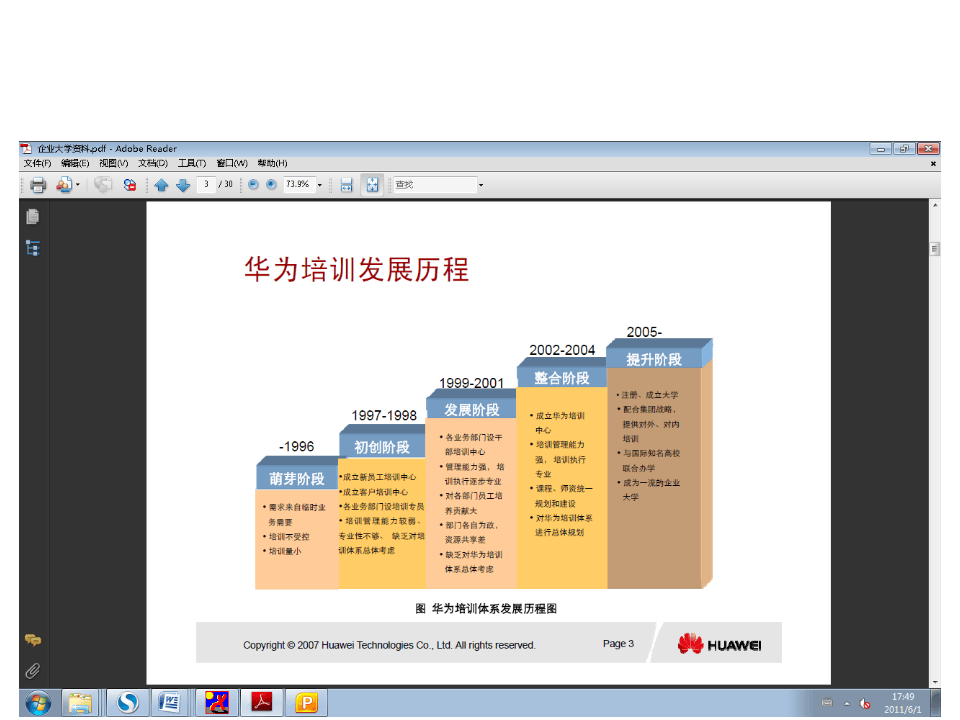Click the page number field showing 3
Viewport: 960px width, 720px height.
pyautogui.click(x=206, y=184)
